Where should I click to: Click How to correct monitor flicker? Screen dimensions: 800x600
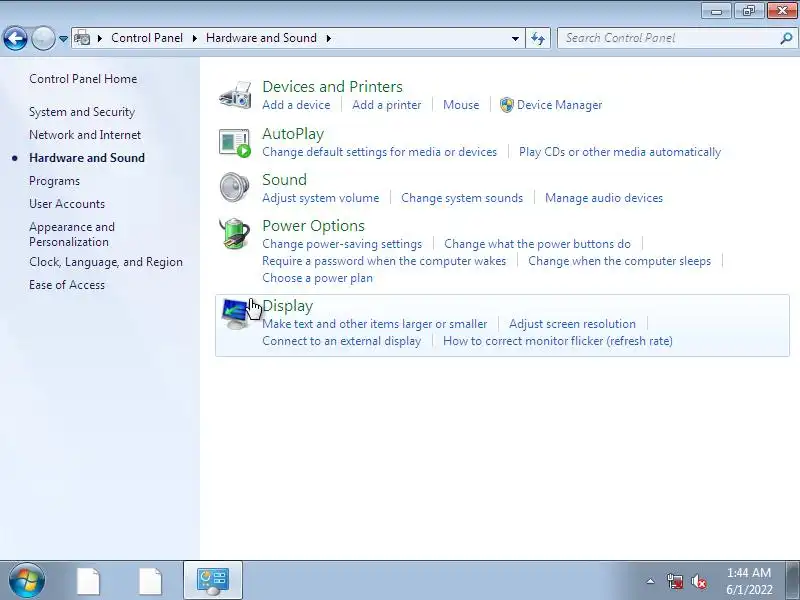point(558,341)
